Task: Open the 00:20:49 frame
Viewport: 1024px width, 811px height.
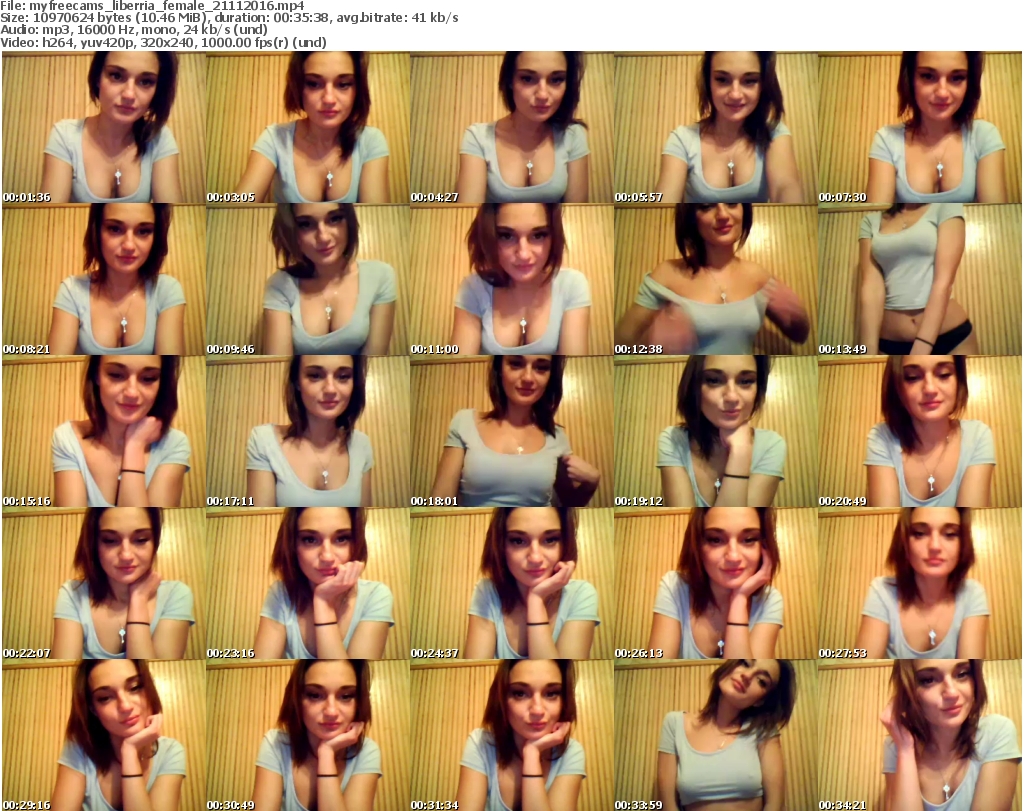Action: point(920,432)
